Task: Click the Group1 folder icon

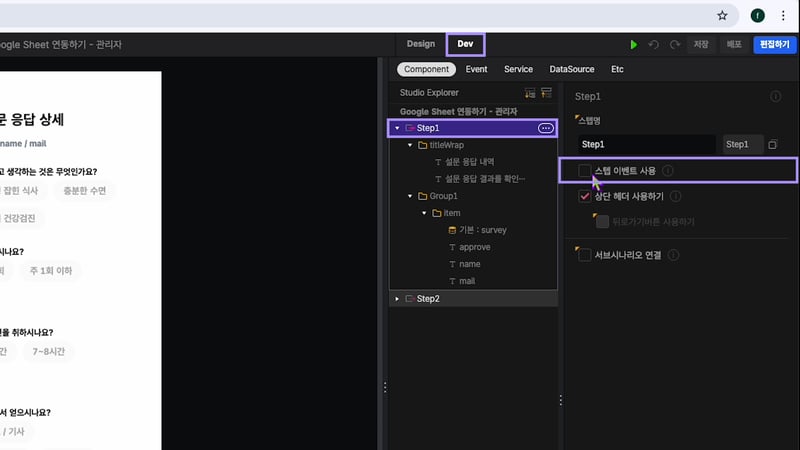Action: 422,196
